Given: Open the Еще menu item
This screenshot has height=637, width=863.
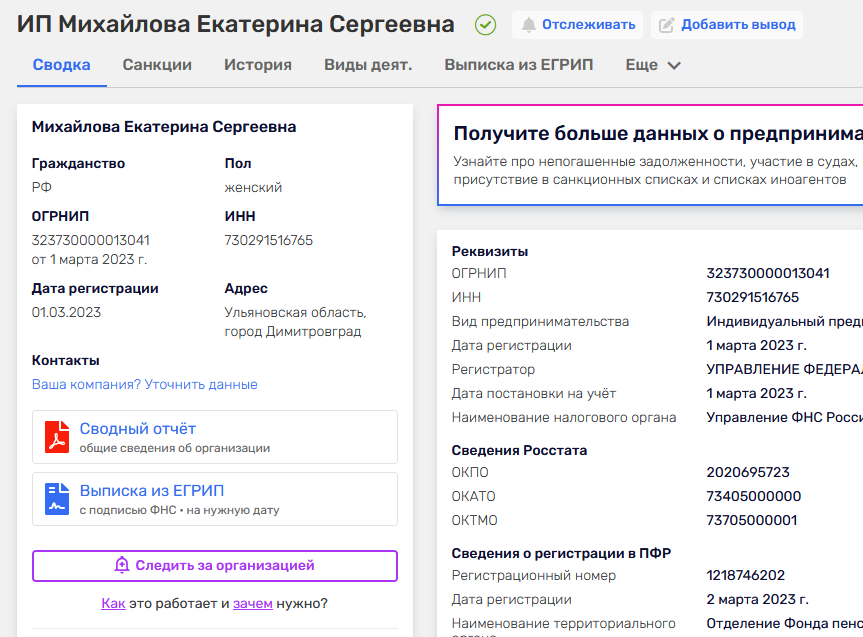Looking at the screenshot, I should pos(653,65).
